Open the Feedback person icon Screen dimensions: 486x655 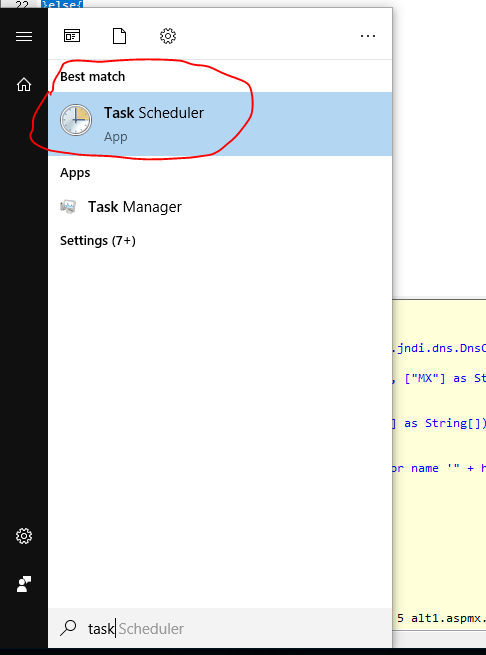click(x=24, y=584)
